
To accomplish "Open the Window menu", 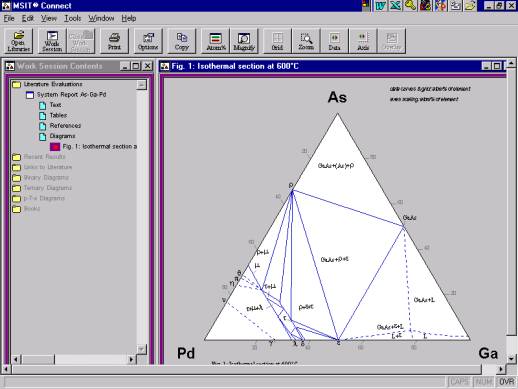I will click(x=101, y=18).
